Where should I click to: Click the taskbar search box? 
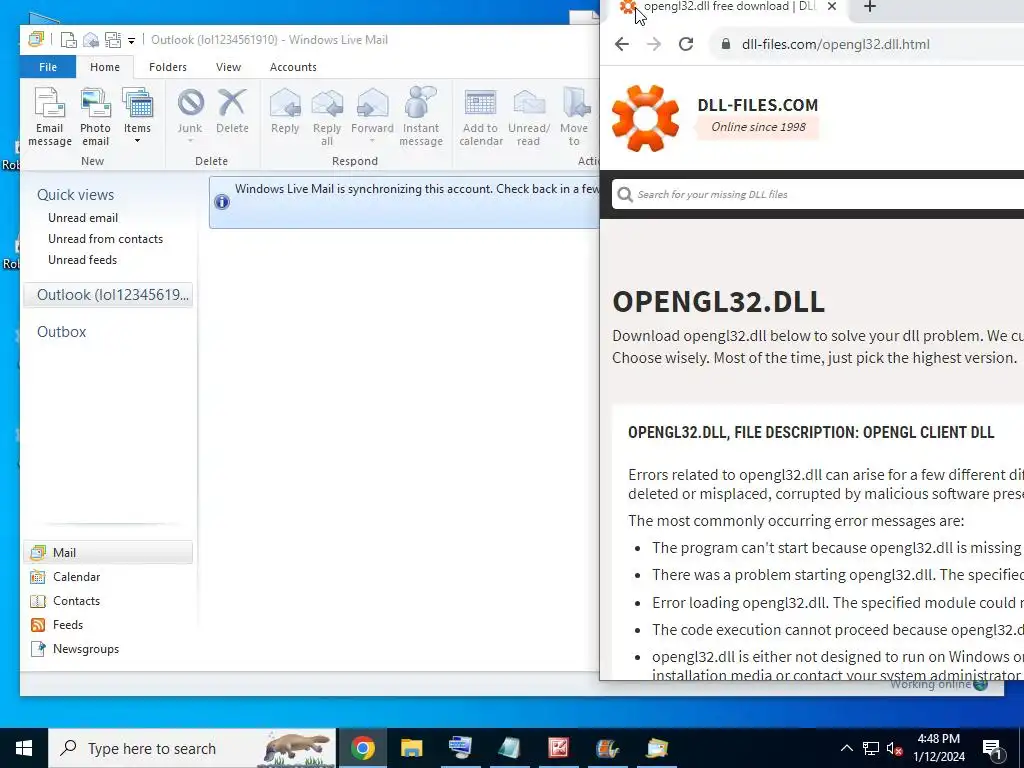[x=192, y=748]
